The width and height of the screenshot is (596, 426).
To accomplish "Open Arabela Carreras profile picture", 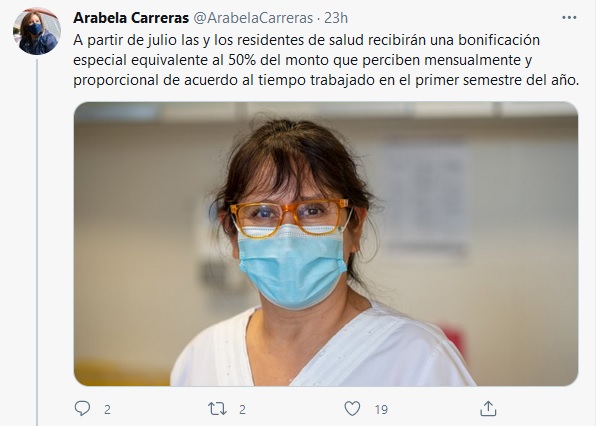I will tap(37, 31).
